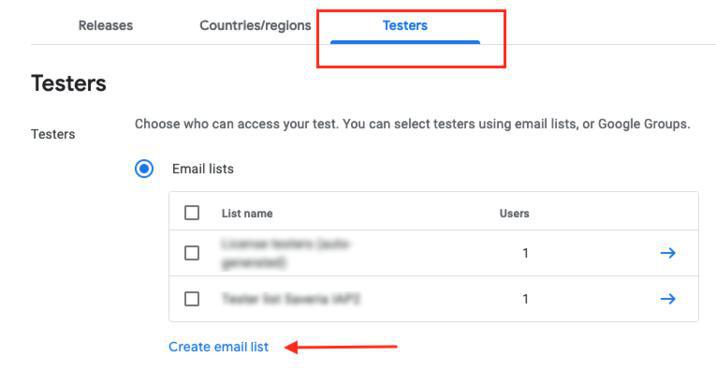Click the Users column header
Viewport: 716px width, 386px height.
point(514,213)
